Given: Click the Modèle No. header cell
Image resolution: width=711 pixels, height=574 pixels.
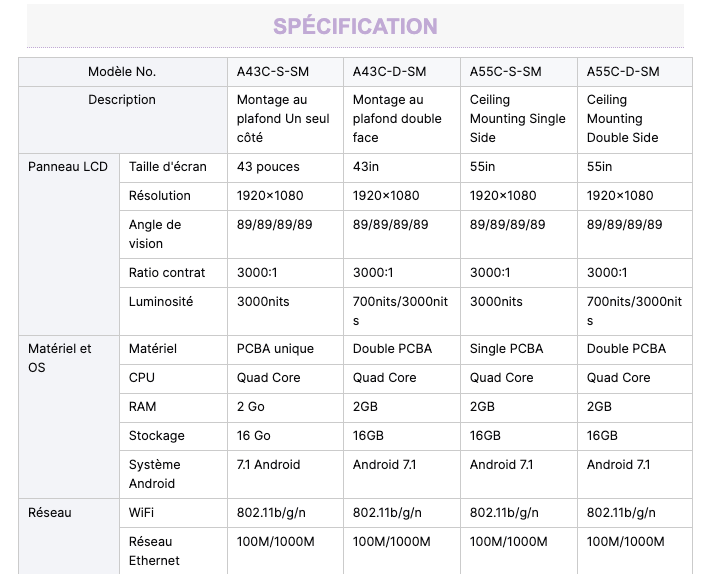Looking at the screenshot, I should click(x=122, y=72).
